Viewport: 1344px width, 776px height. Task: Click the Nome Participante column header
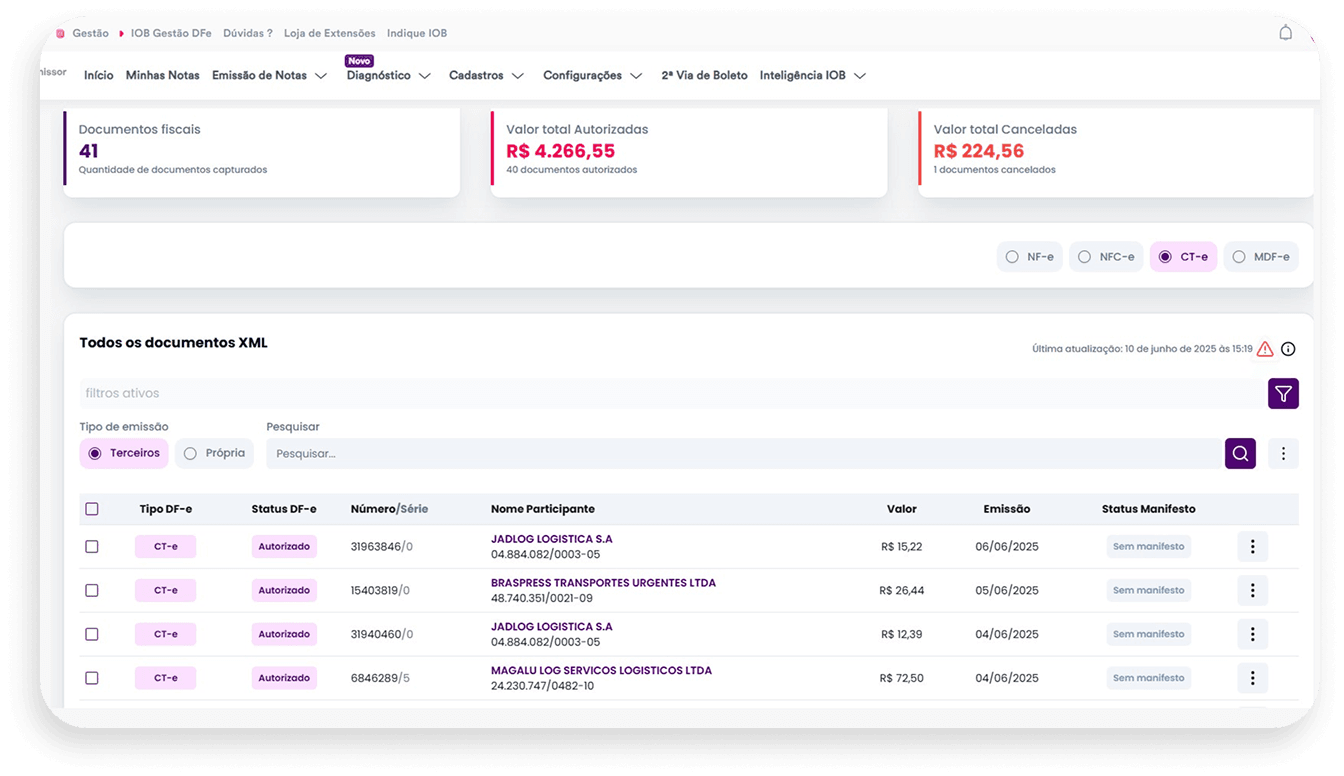(x=543, y=509)
